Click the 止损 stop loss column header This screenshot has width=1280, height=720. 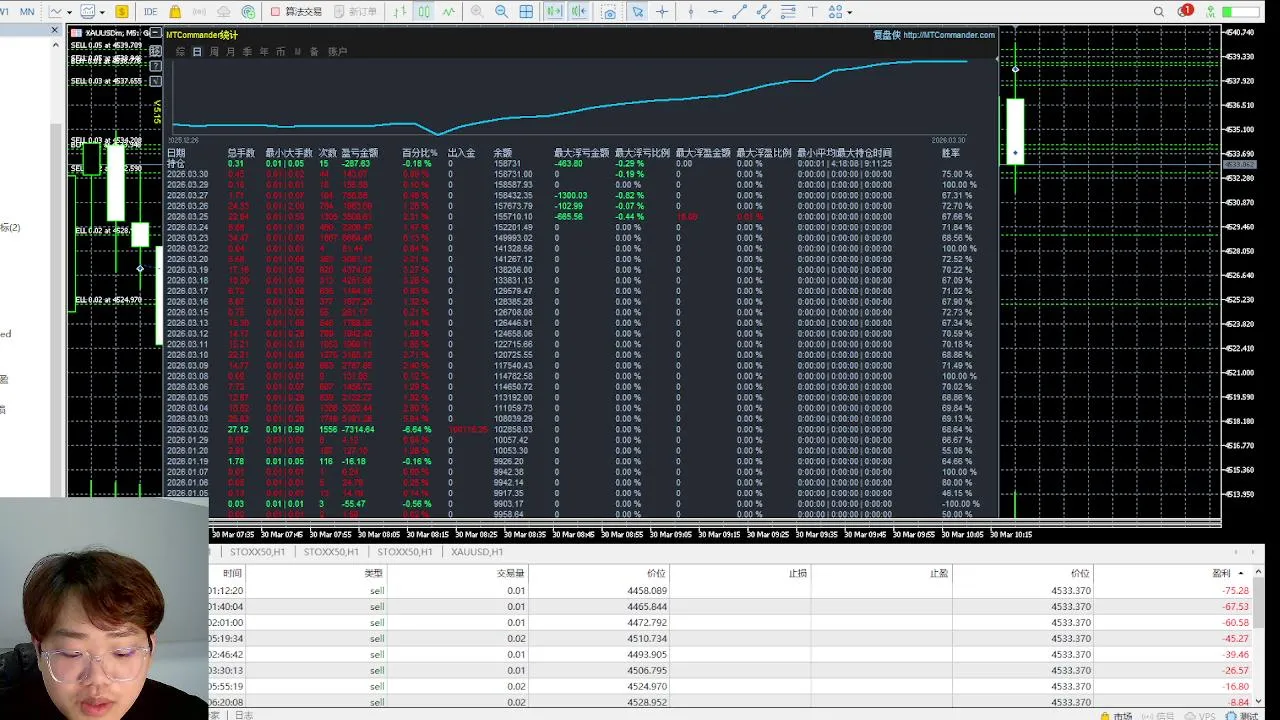(798, 574)
